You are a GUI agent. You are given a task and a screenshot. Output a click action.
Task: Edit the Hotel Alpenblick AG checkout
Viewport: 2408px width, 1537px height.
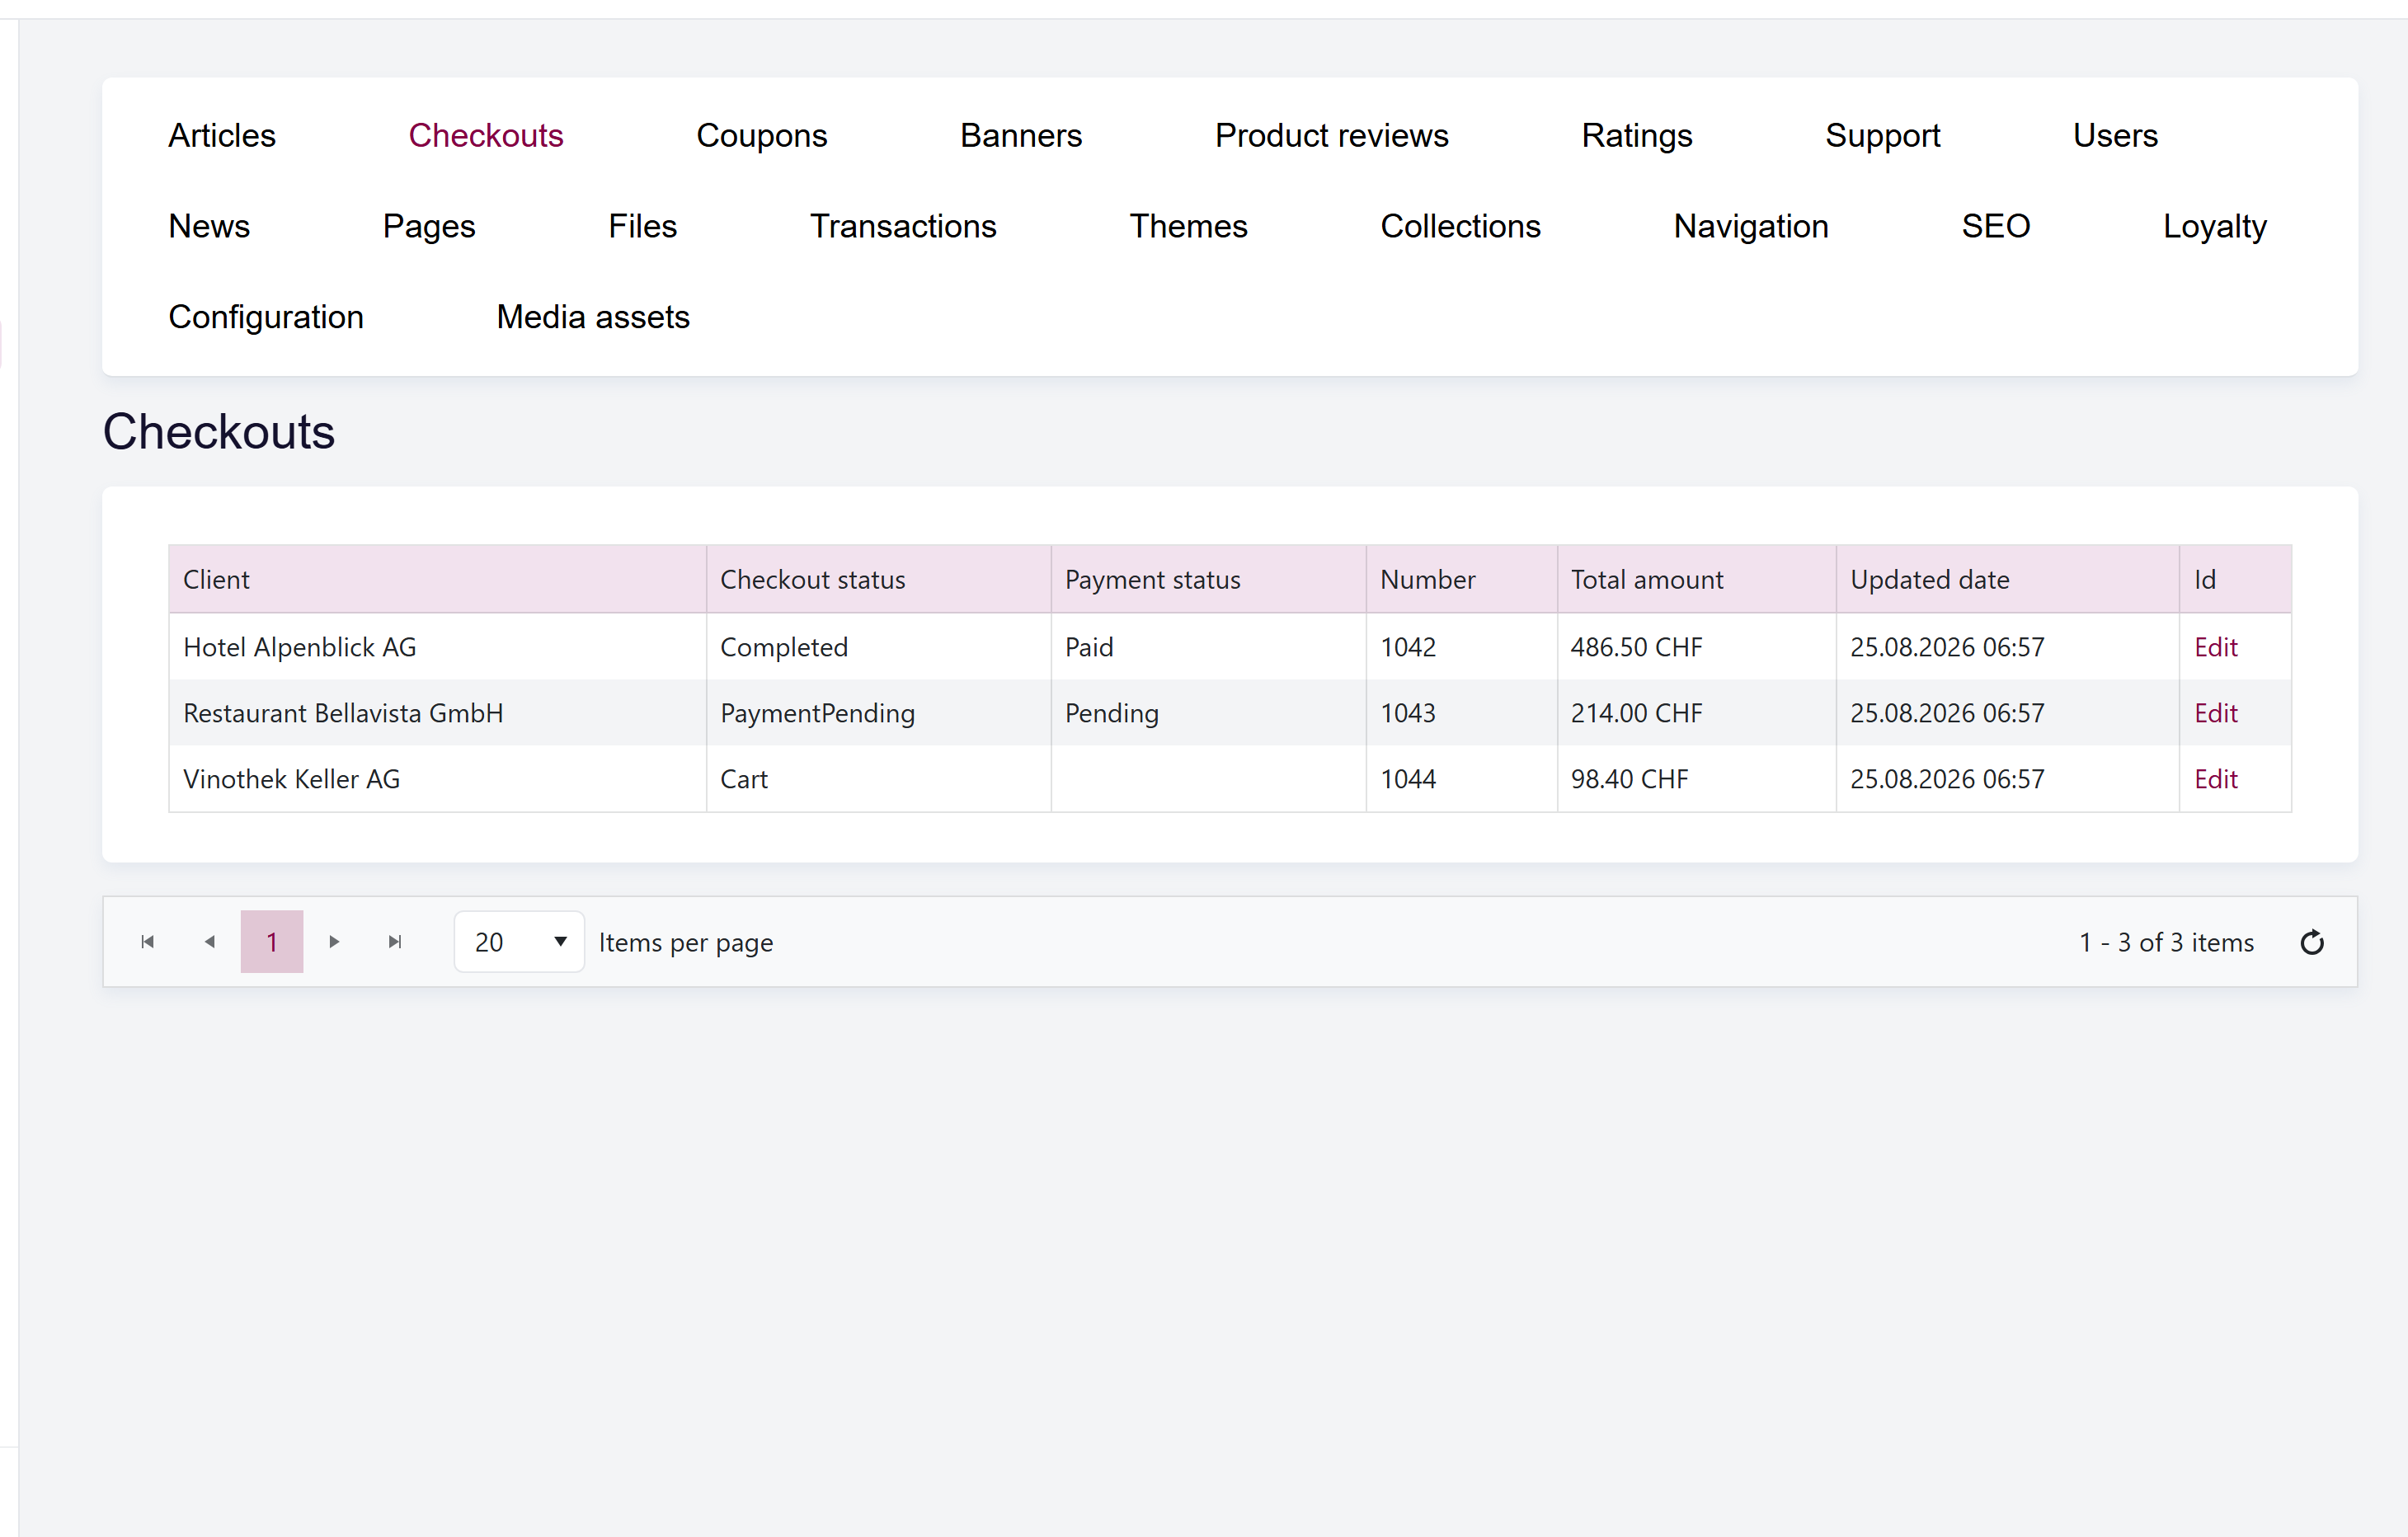pyautogui.click(x=2215, y=647)
